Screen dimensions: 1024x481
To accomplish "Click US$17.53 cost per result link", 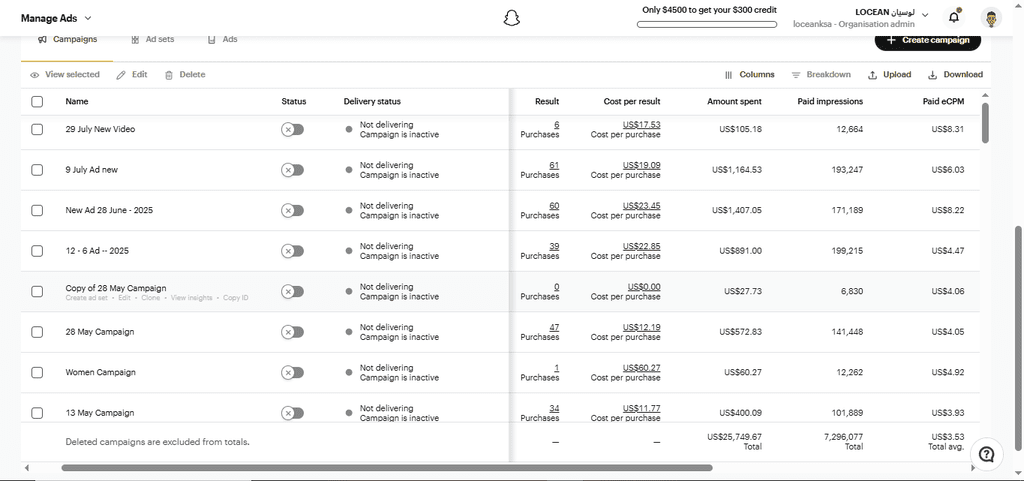I will (x=641, y=125).
